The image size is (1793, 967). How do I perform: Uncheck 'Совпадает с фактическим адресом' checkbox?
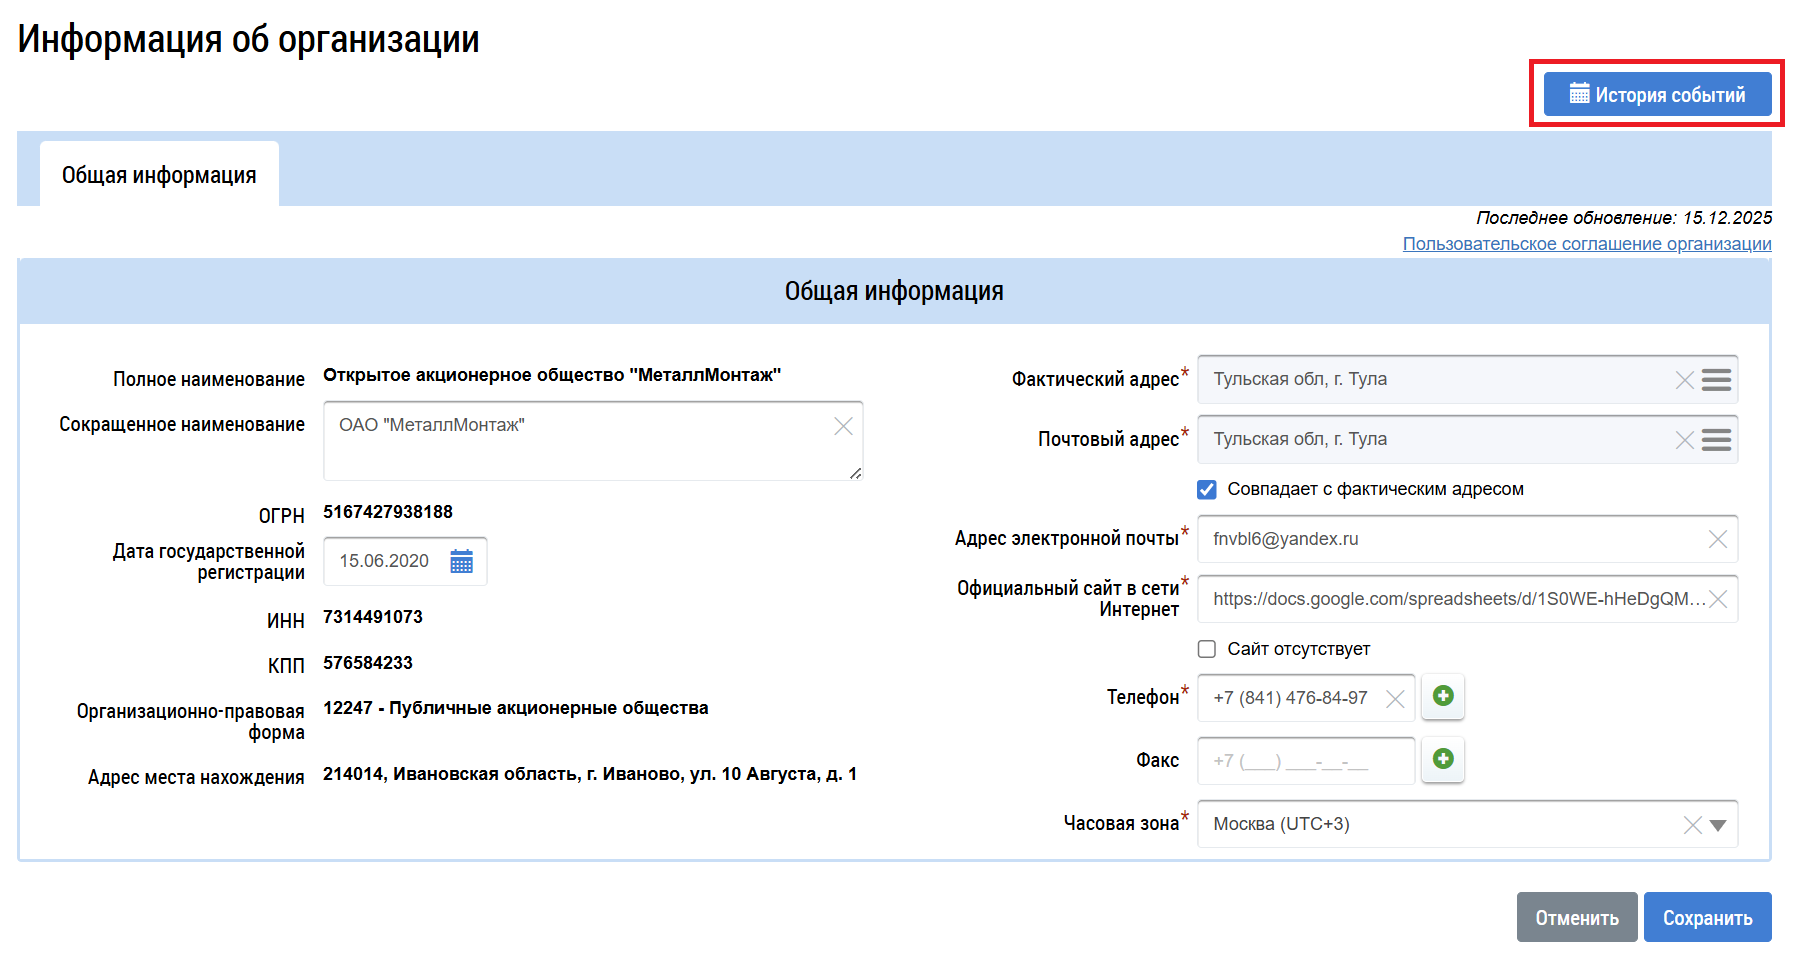1207,489
